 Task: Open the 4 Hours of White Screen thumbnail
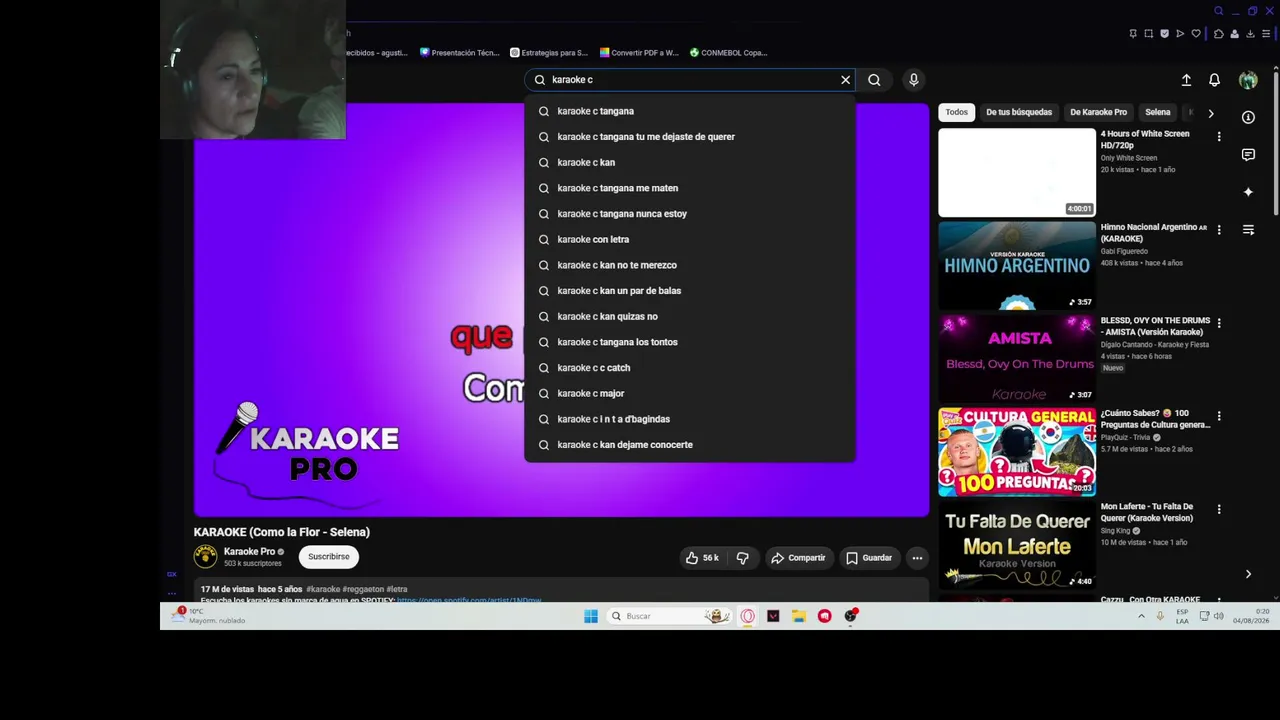tap(1017, 172)
